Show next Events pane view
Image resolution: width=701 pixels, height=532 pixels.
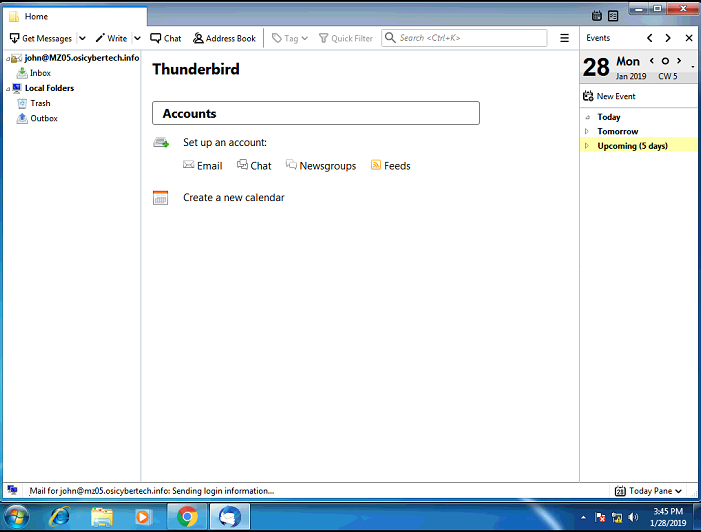[668, 38]
